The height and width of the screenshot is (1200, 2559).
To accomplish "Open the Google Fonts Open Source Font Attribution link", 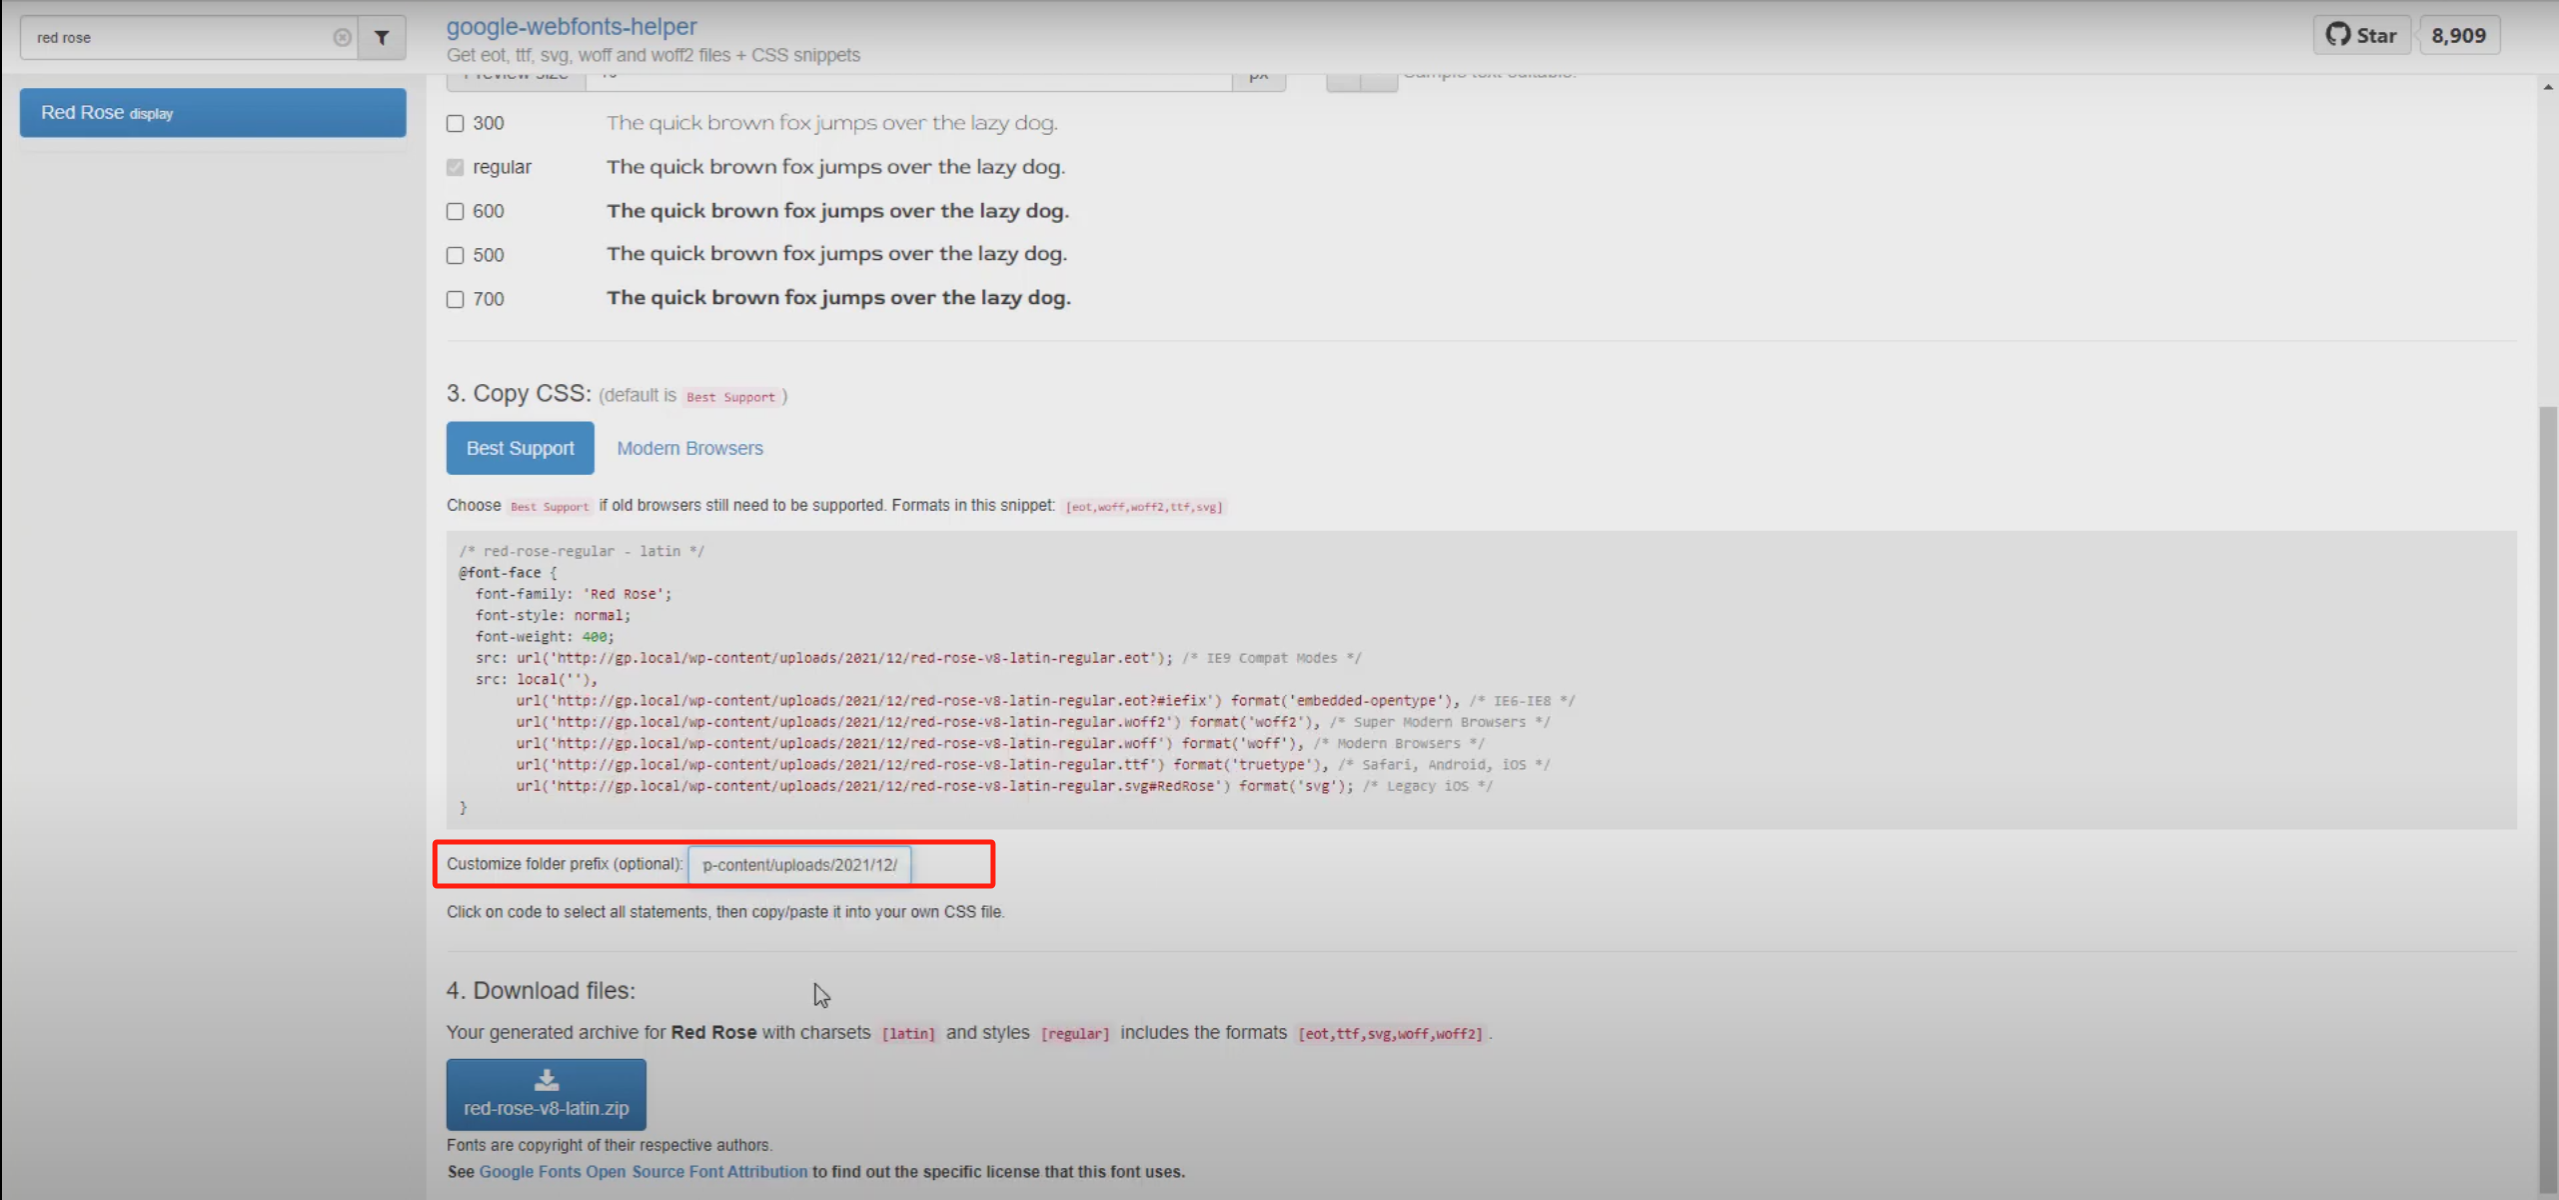I will pos(644,1171).
